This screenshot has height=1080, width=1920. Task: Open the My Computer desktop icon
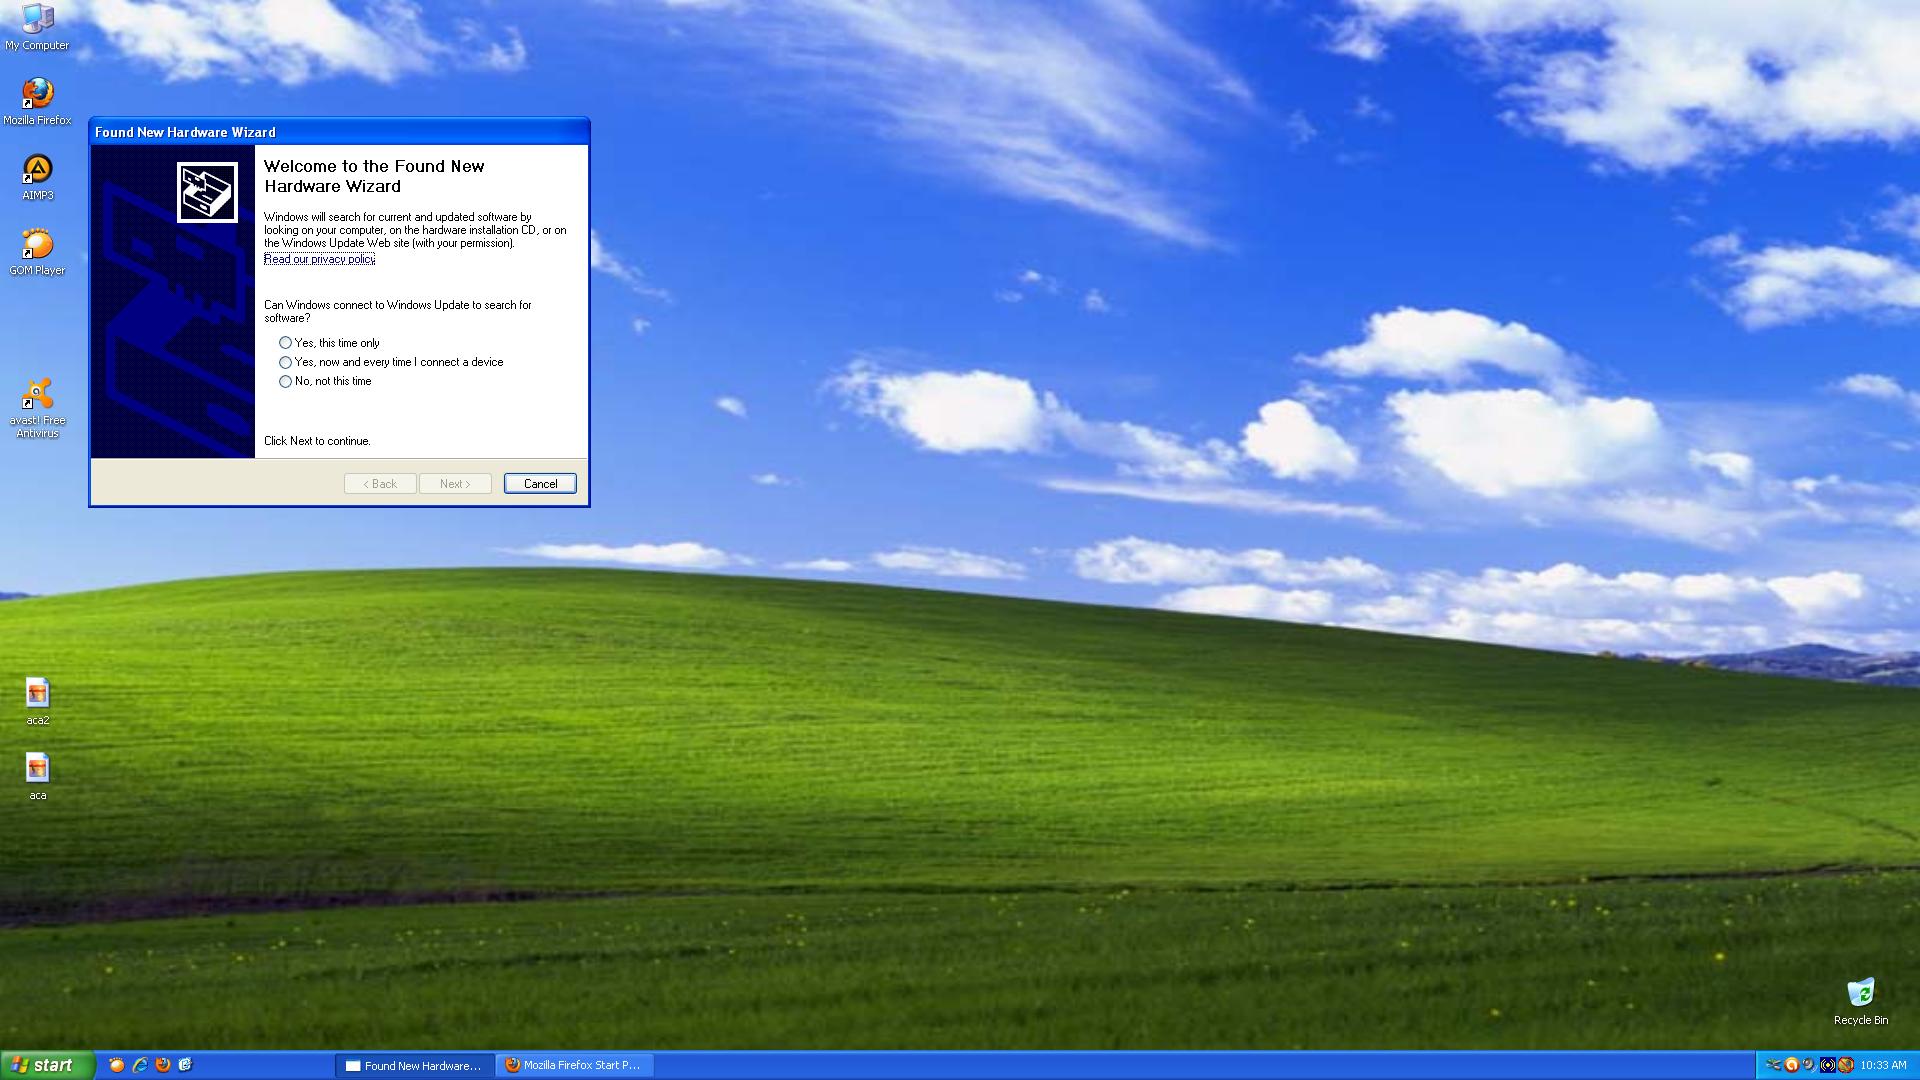point(37,25)
